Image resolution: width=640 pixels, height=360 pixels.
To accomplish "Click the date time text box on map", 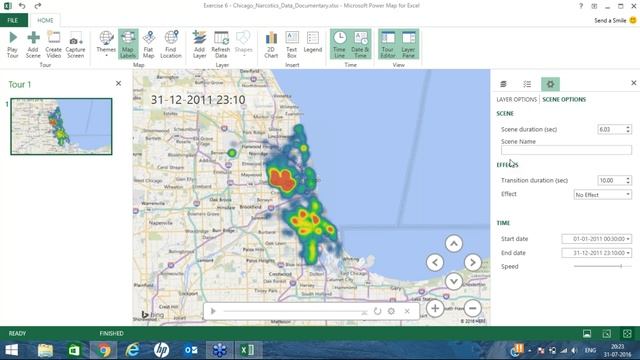I will pyautogui.click(x=198, y=100).
